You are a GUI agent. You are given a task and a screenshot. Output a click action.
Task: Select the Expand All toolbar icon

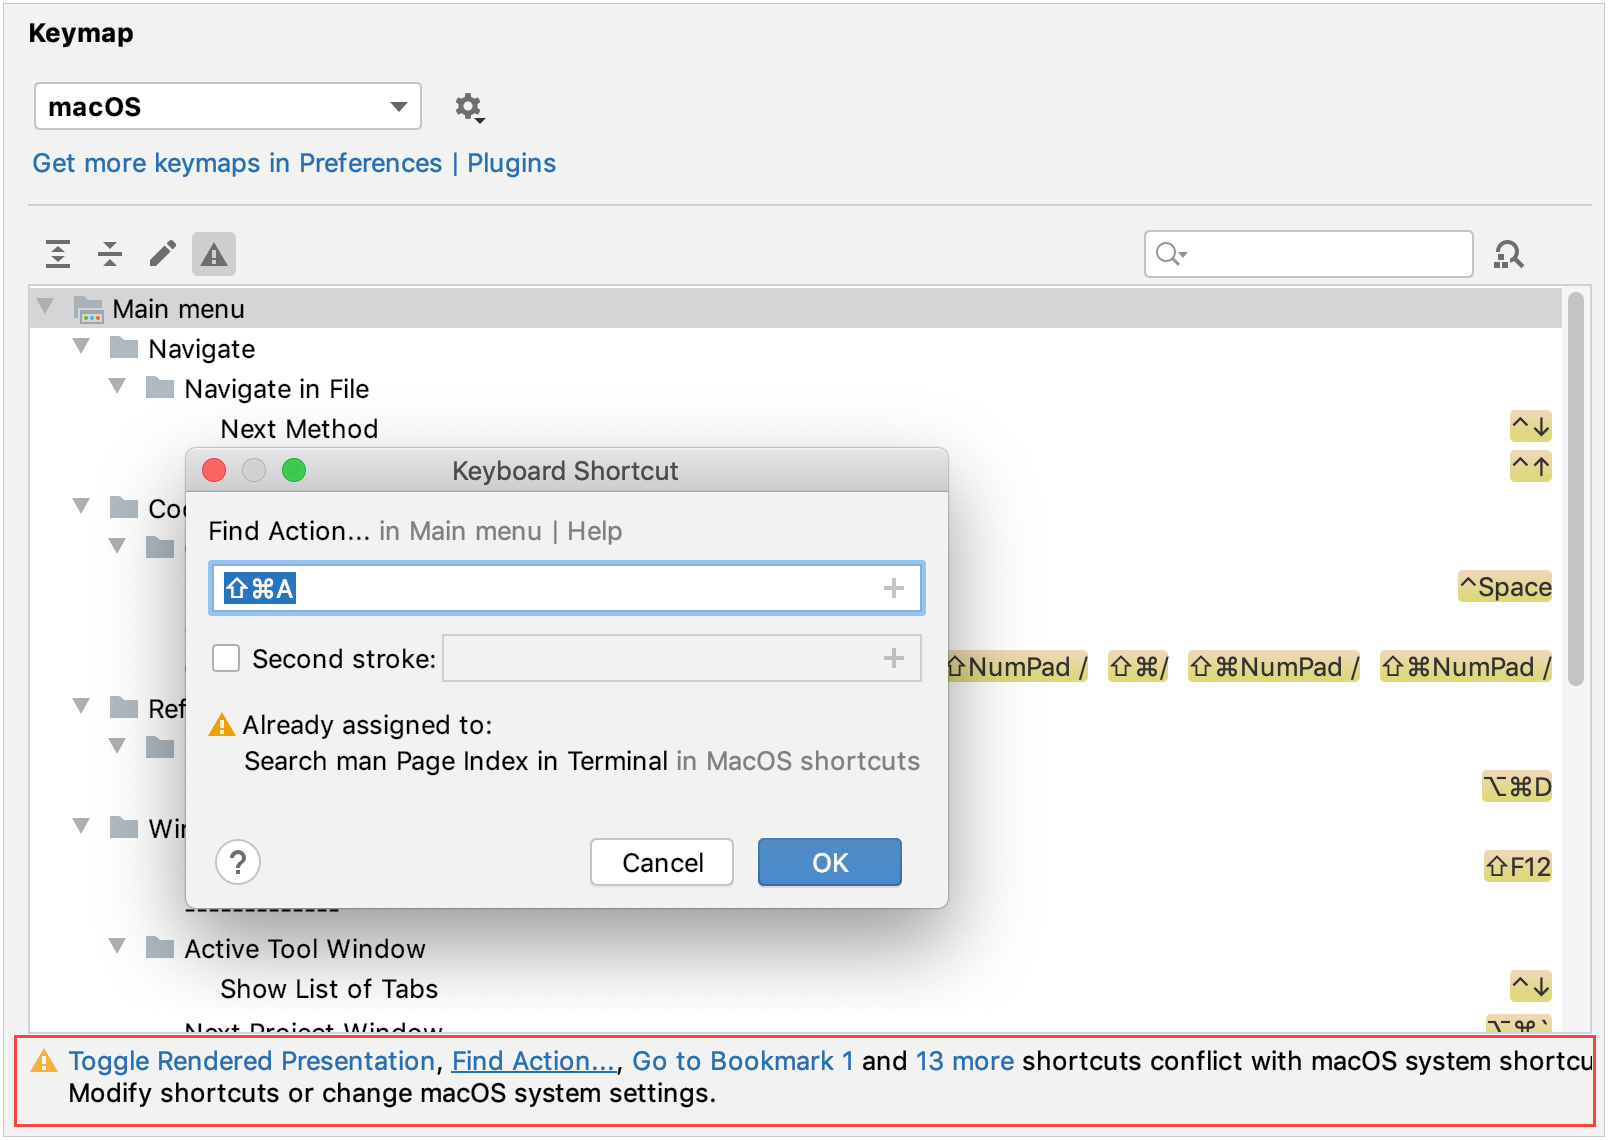pyautogui.click(x=57, y=254)
